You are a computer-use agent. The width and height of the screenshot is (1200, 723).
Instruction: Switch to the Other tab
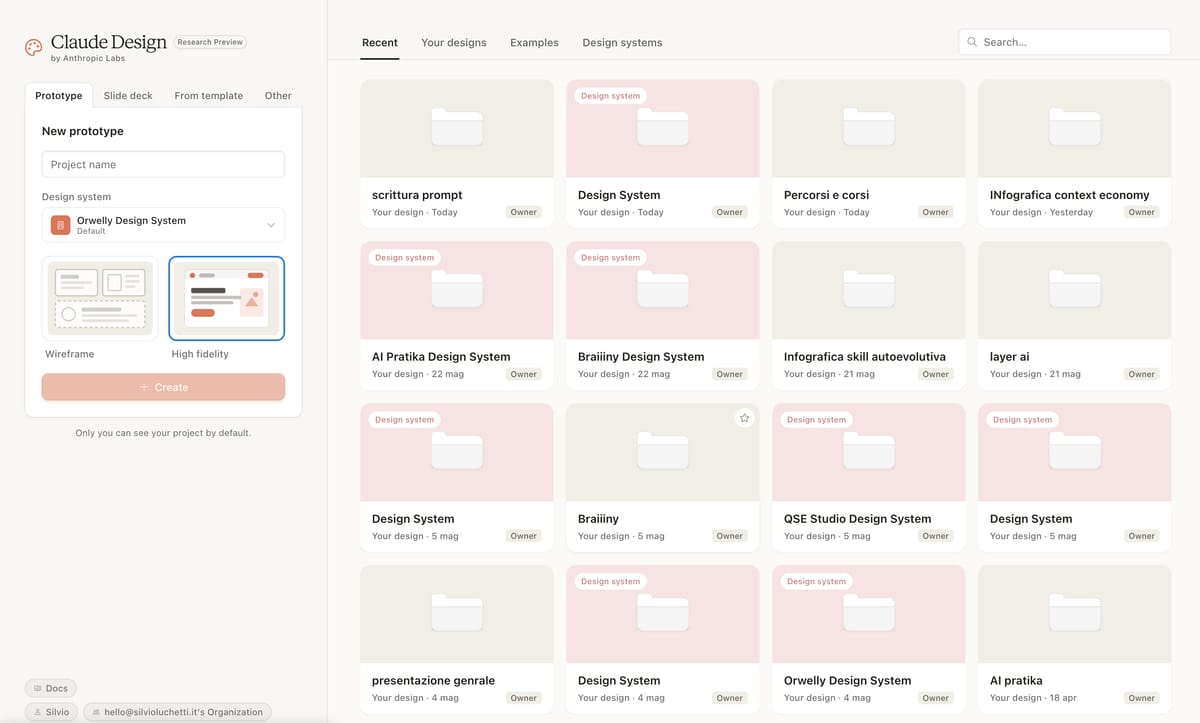pos(278,96)
